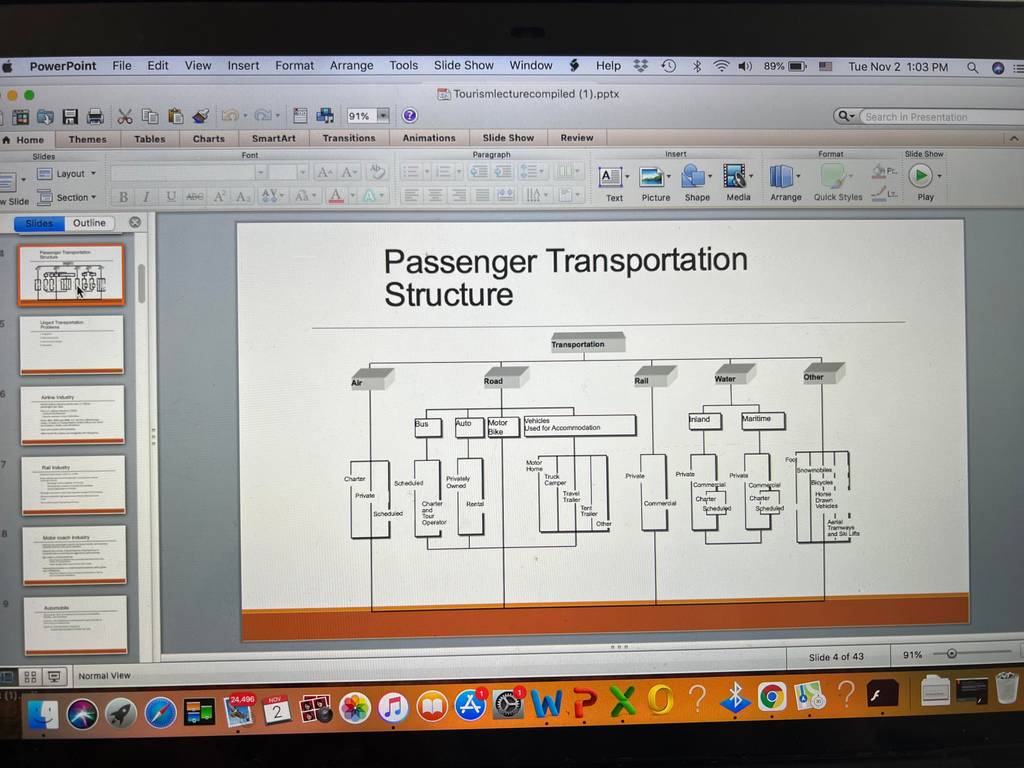The height and width of the screenshot is (768, 1024).
Task: Click the Normal View button
Action: (x=7, y=677)
